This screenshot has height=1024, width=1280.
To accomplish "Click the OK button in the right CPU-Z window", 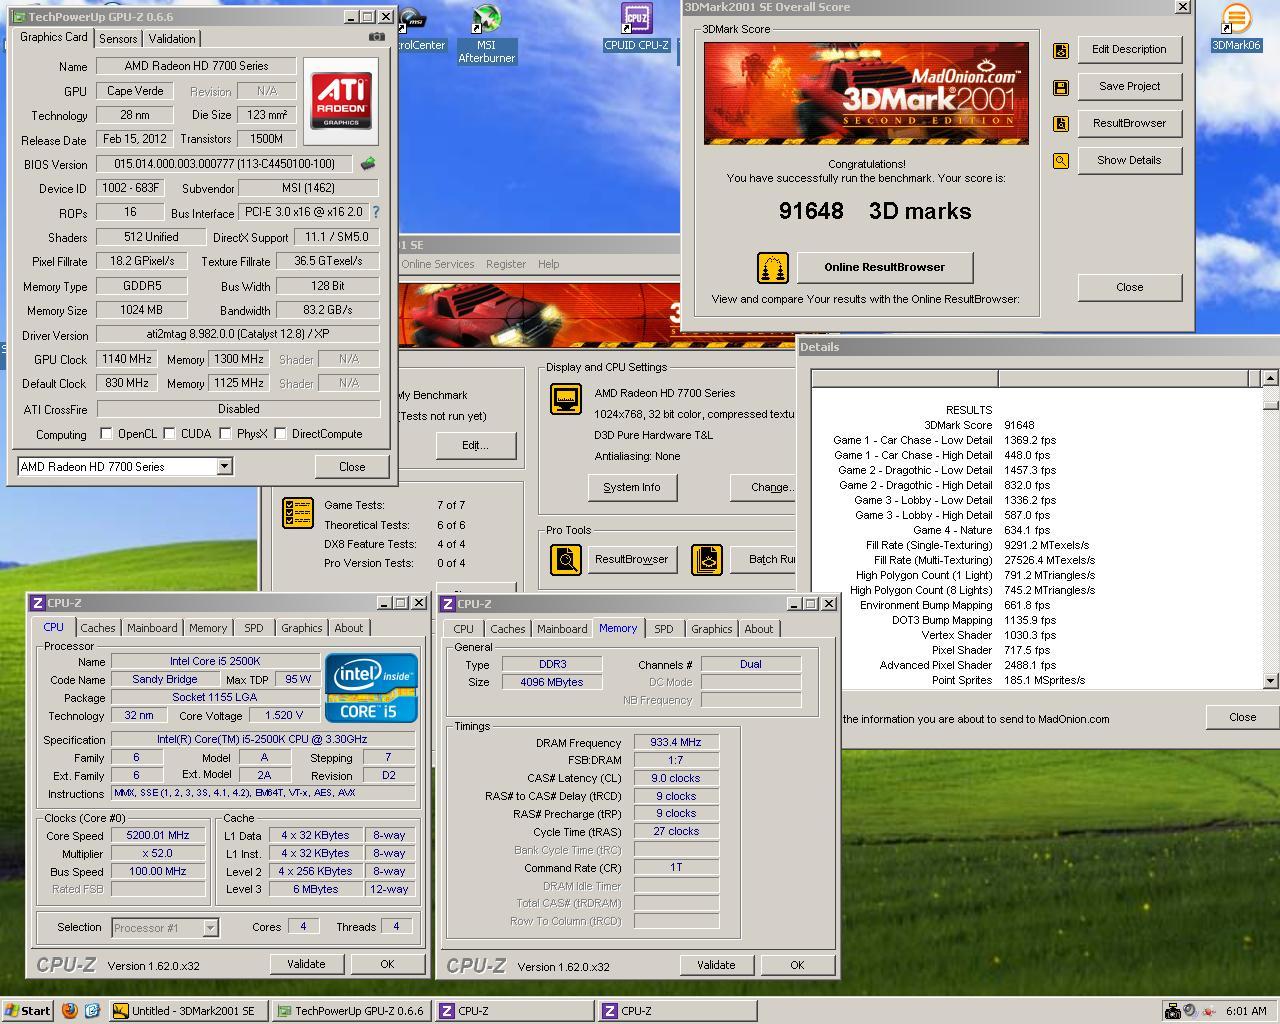I will [797, 965].
